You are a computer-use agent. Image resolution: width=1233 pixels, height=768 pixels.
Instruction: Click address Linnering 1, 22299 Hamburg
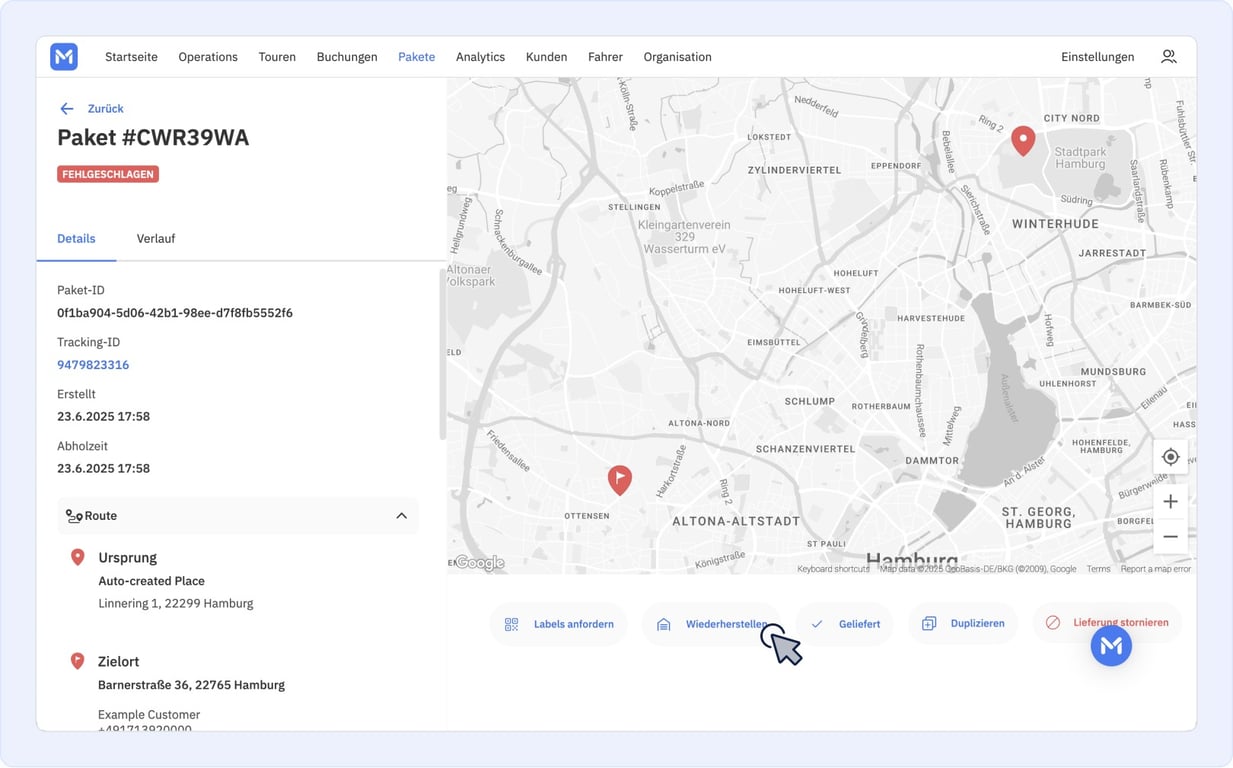[175, 604]
